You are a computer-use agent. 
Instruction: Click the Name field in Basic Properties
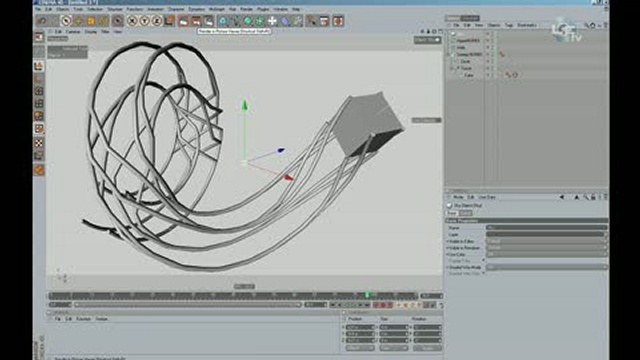(547, 228)
